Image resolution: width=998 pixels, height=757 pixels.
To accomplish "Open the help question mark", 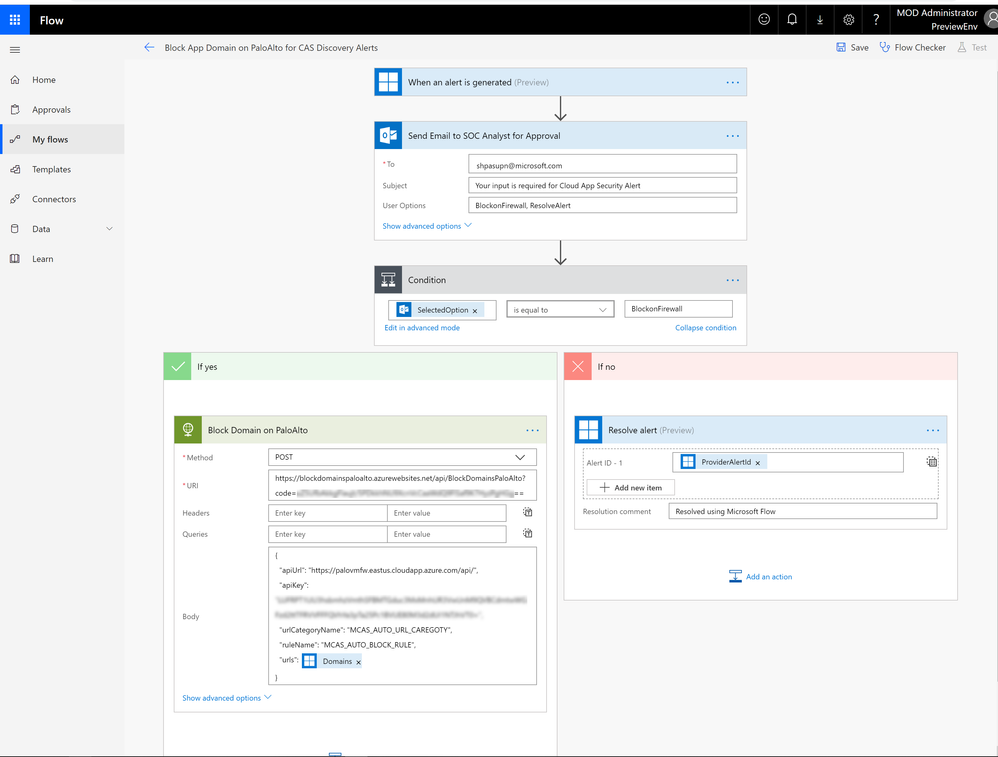I will 876,20.
